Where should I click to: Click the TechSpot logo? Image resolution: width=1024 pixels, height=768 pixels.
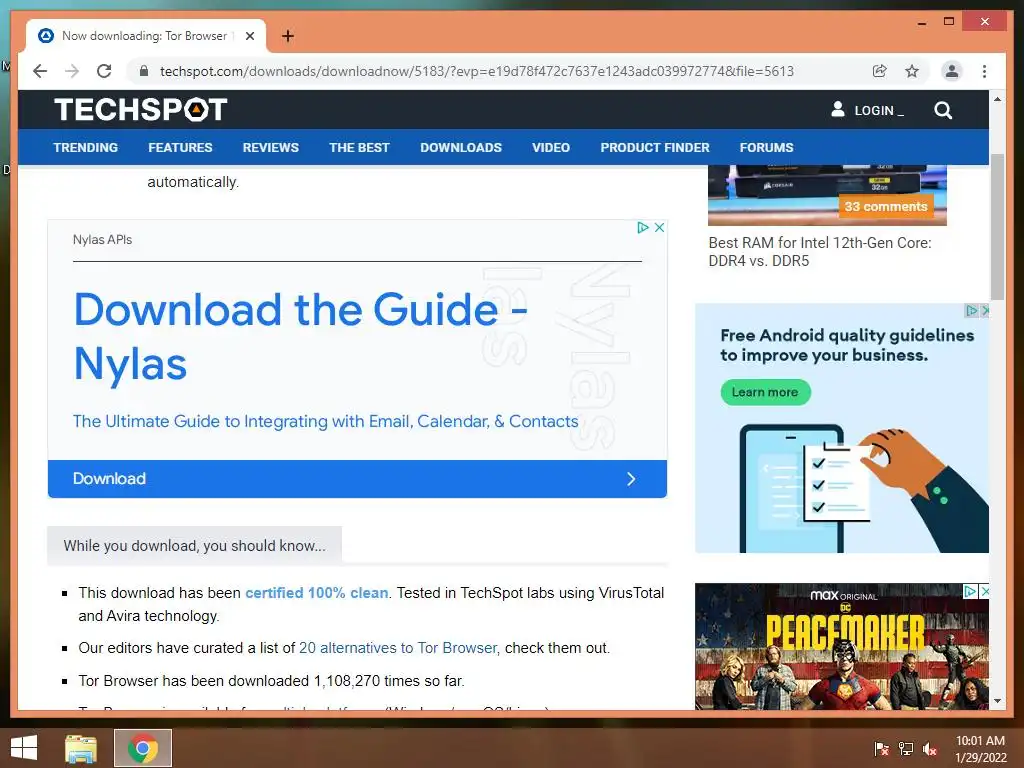(140, 109)
